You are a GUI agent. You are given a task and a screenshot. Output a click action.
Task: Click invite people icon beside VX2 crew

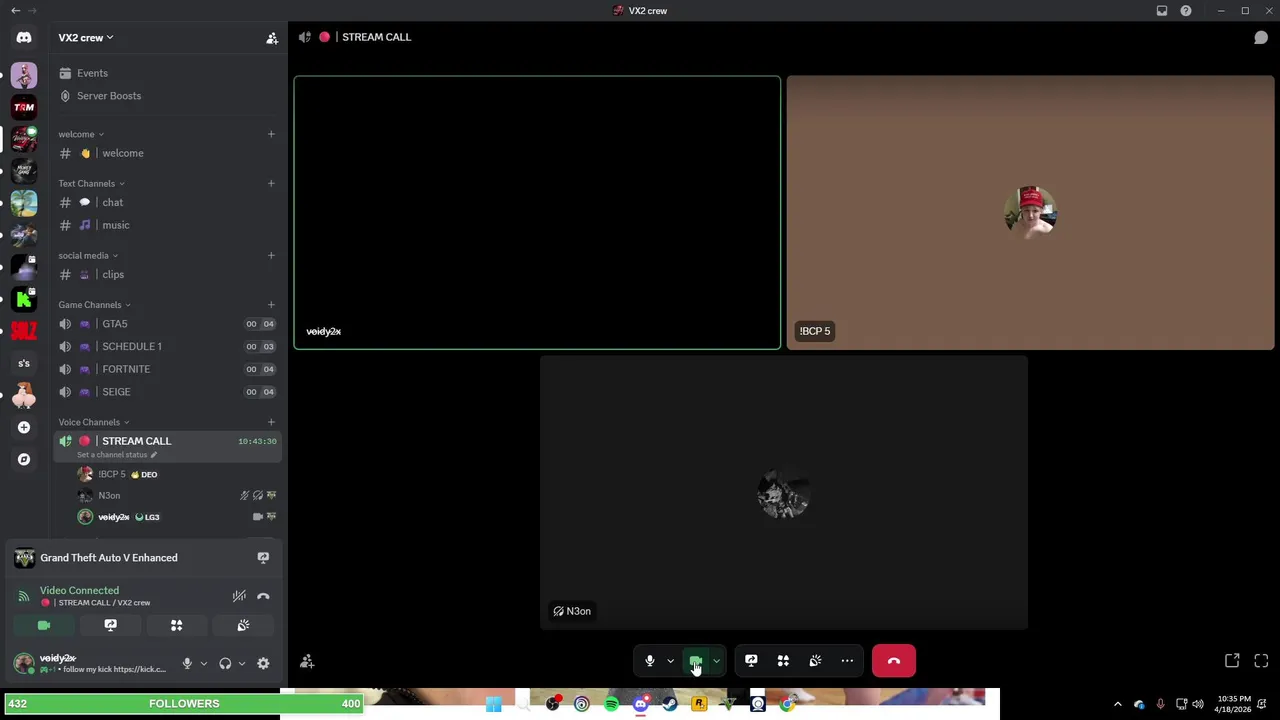pos(271,38)
